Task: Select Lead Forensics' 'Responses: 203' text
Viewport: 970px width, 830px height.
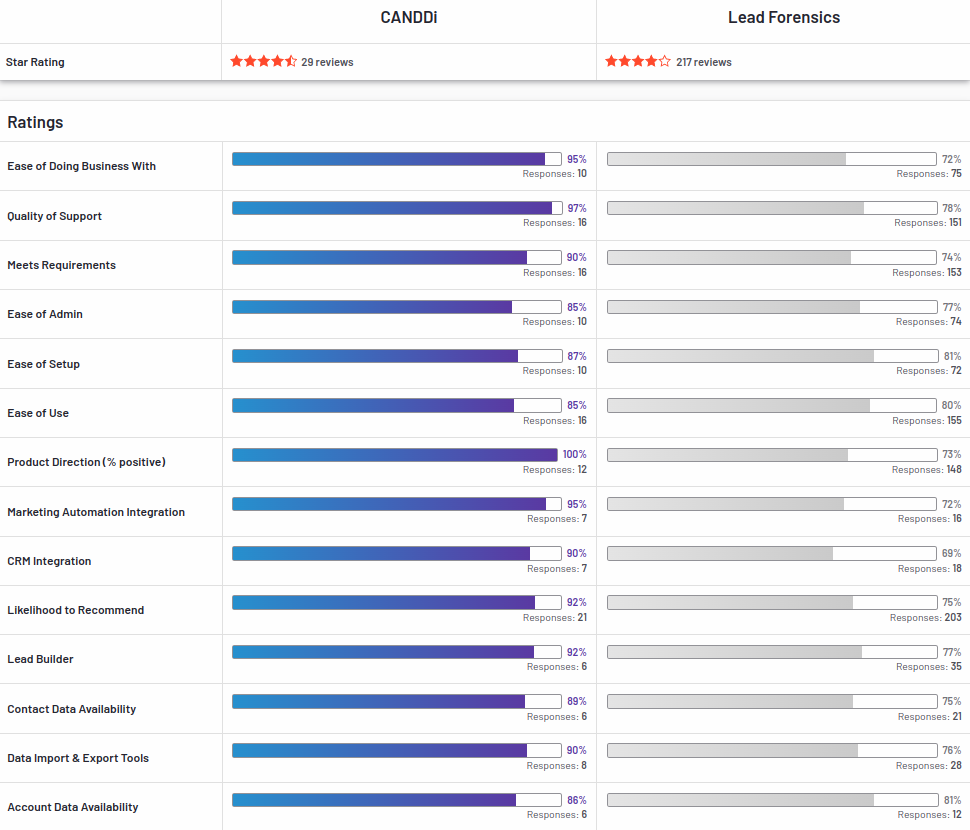Action: pos(925,617)
